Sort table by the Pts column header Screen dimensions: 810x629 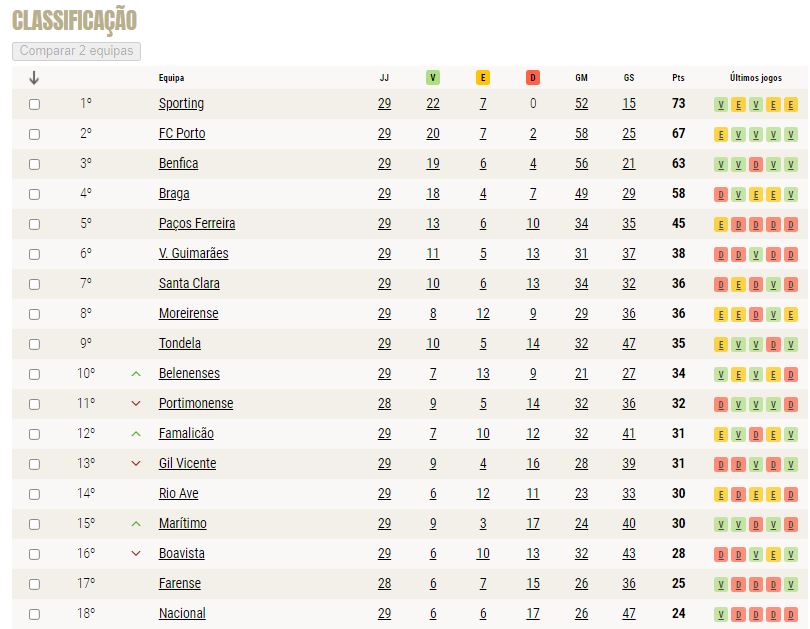678,77
